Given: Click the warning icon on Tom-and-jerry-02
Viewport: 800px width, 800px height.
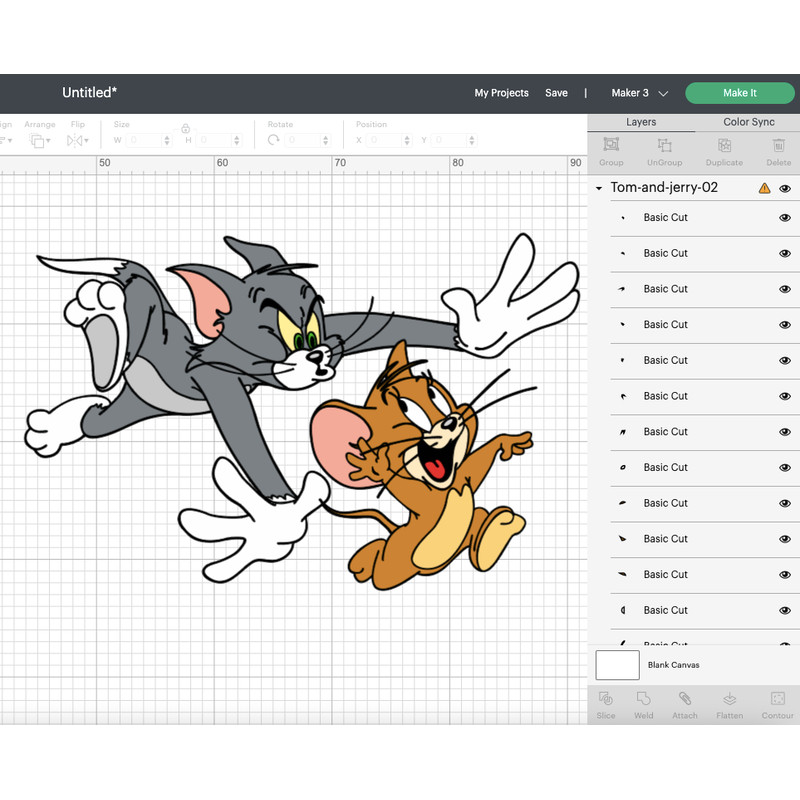Looking at the screenshot, I should (x=762, y=187).
